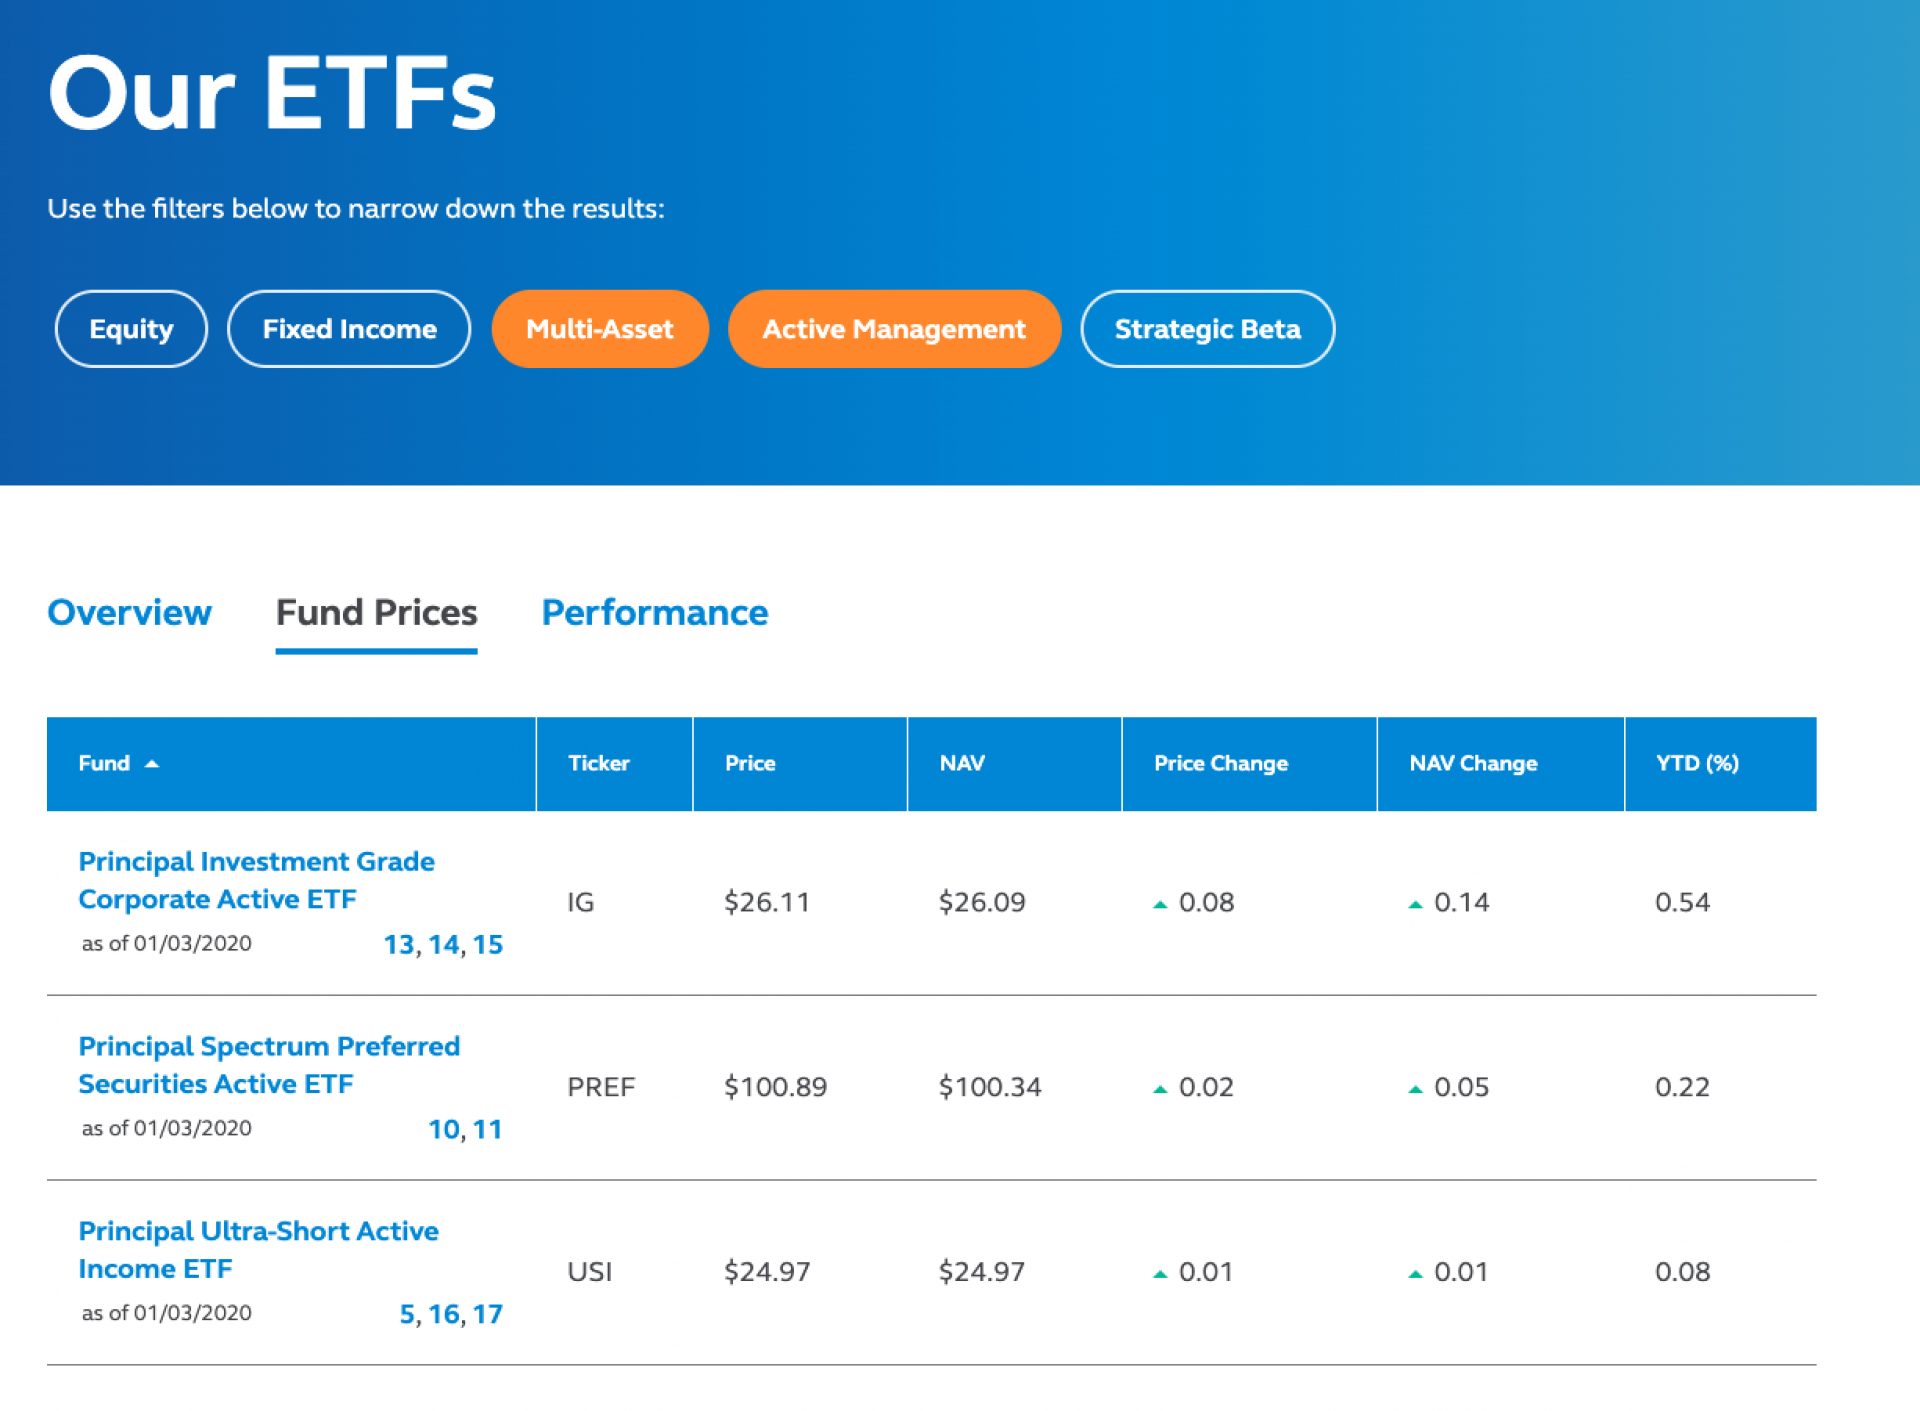Sort table by Ticker column
Image resolution: width=1920 pixels, height=1411 pixels.
[598, 764]
